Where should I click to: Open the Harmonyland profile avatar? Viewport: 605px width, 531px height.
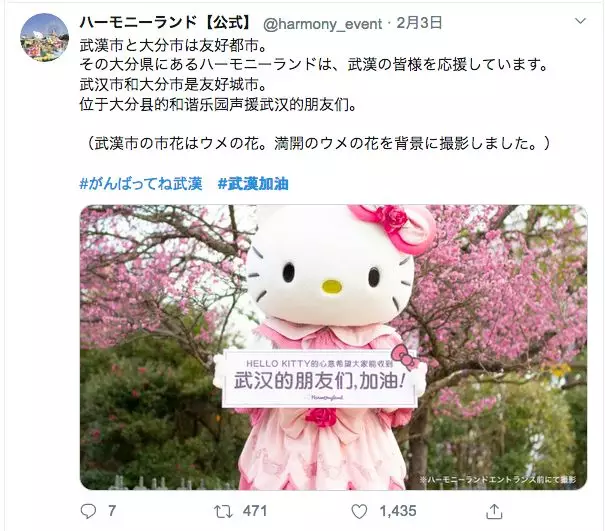point(44,37)
